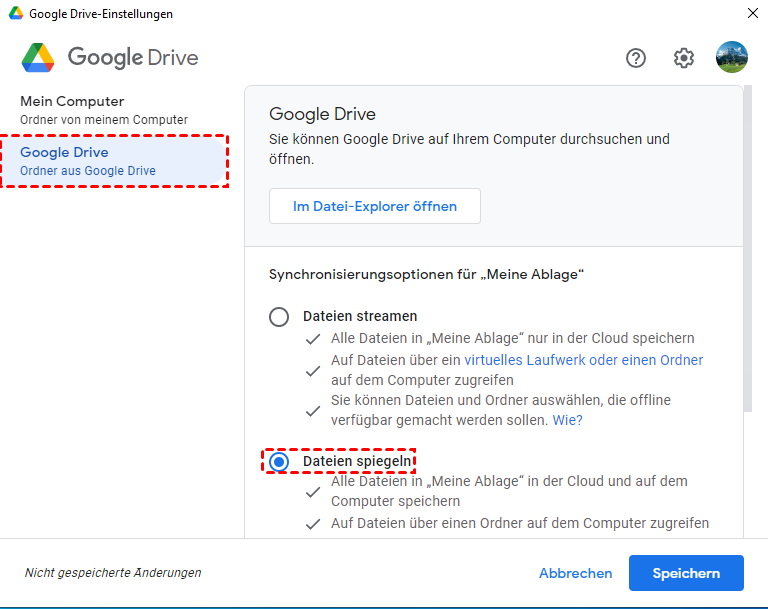
Task: Click 'Abbrechen' to cancel changes
Action: pos(575,573)
